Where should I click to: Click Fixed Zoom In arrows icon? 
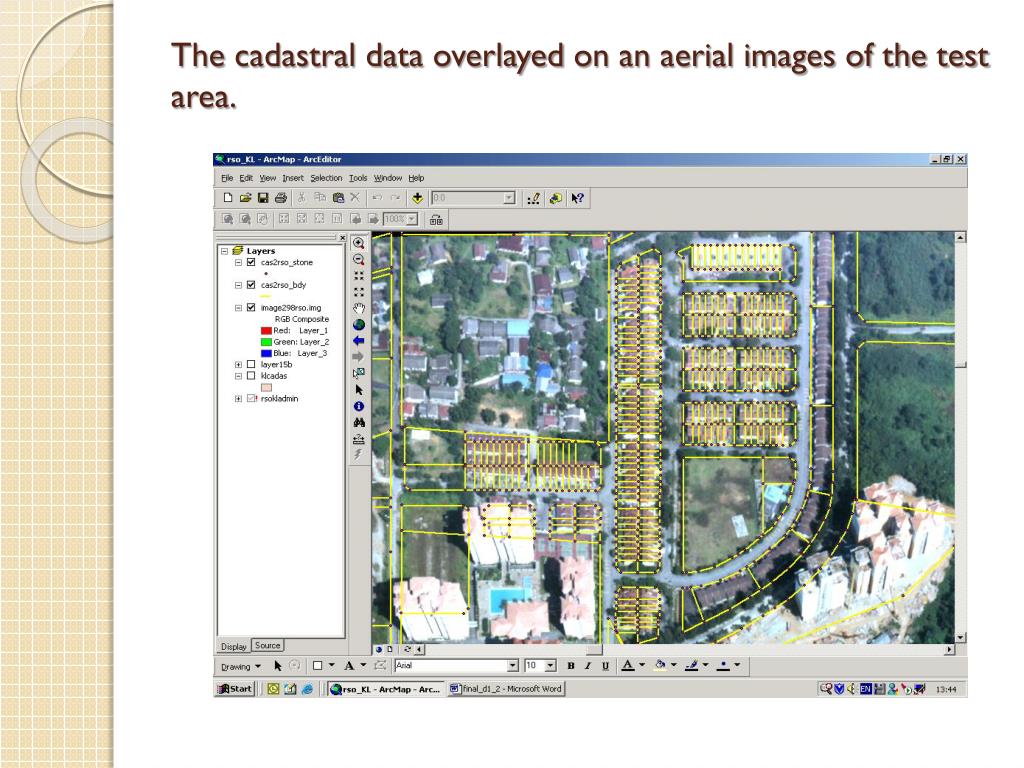(x=359, y=276)
